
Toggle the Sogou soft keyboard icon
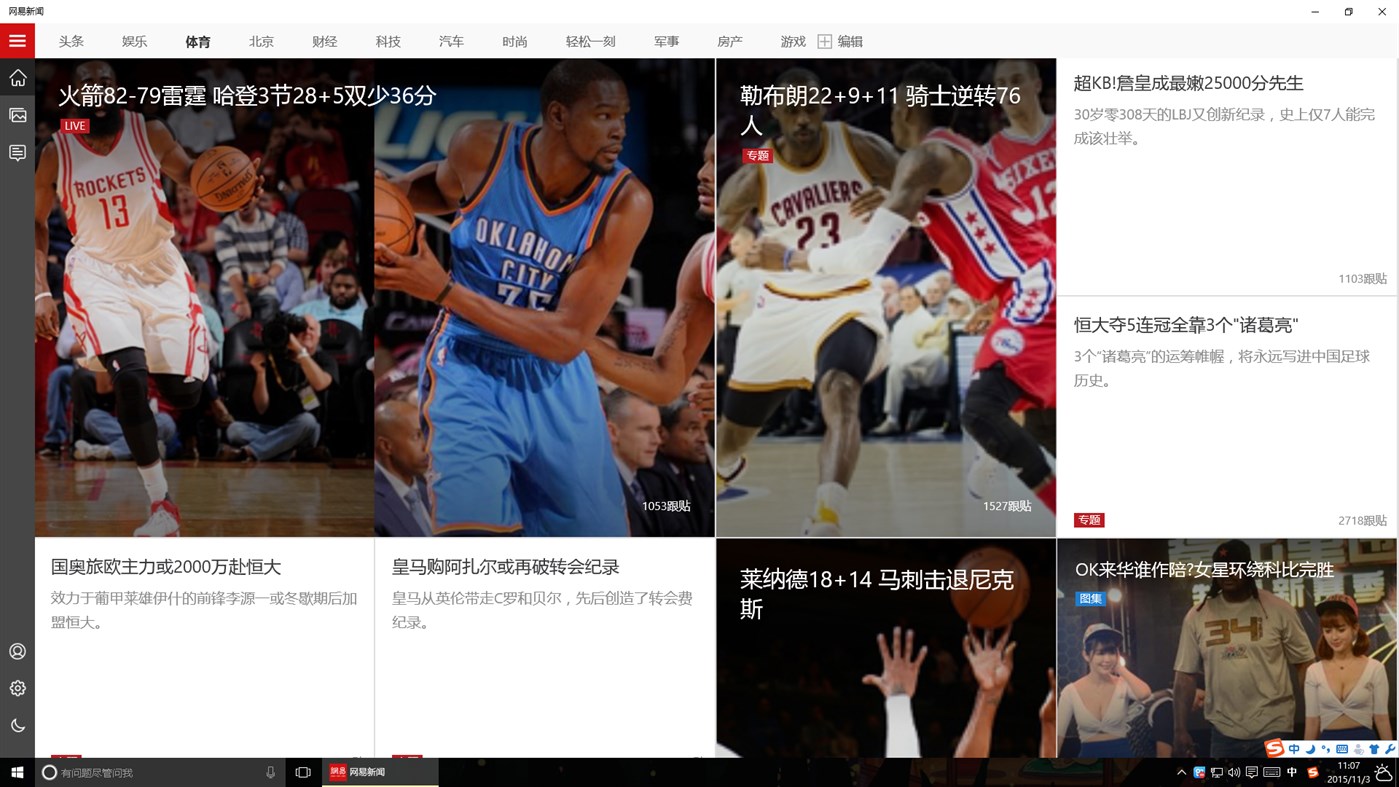pyautogui.click(x=1343, y=748)
